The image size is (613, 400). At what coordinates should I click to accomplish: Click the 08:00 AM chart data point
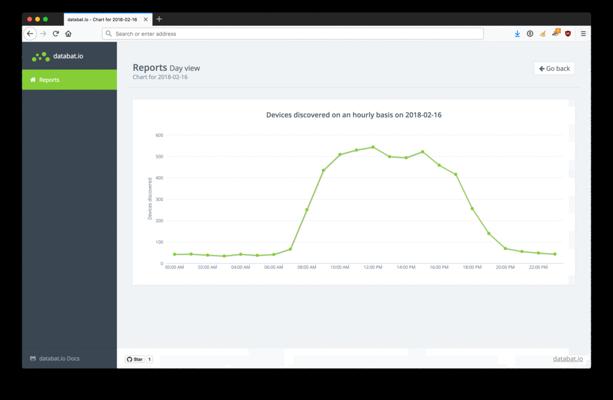[x=307, y=210]
